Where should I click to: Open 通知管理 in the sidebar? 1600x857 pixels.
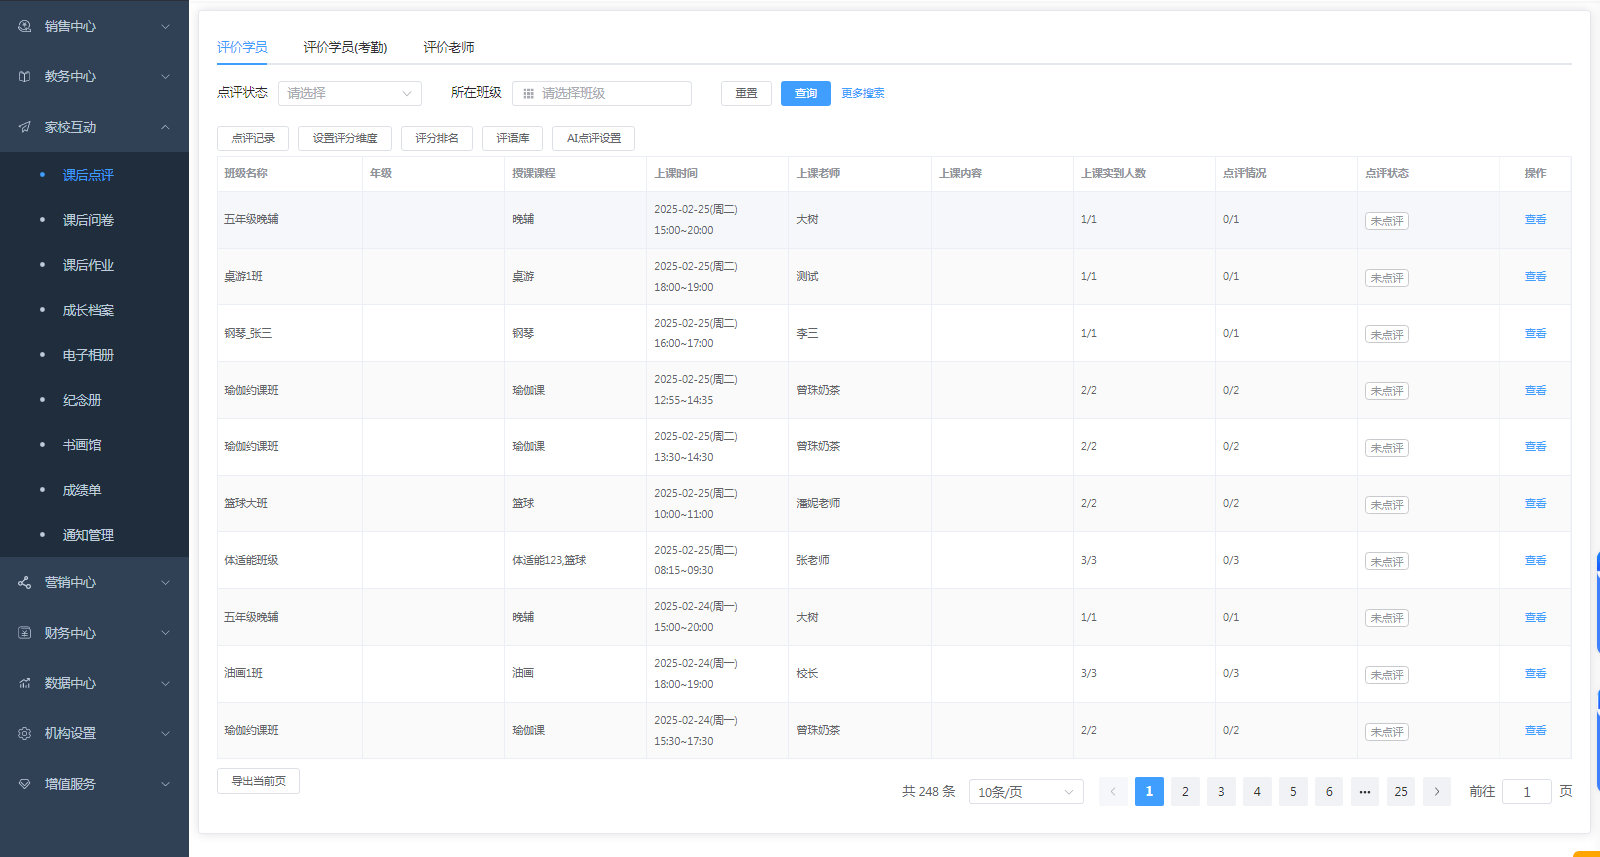point(88,535)
